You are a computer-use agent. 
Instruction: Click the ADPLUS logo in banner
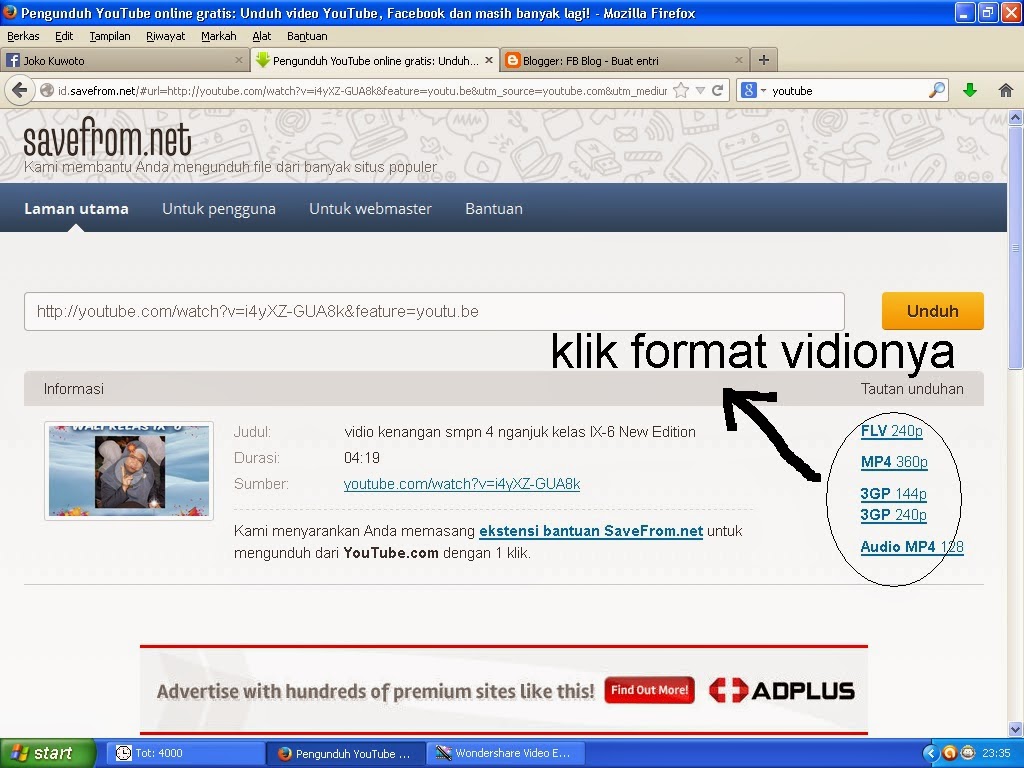[782, 690]
